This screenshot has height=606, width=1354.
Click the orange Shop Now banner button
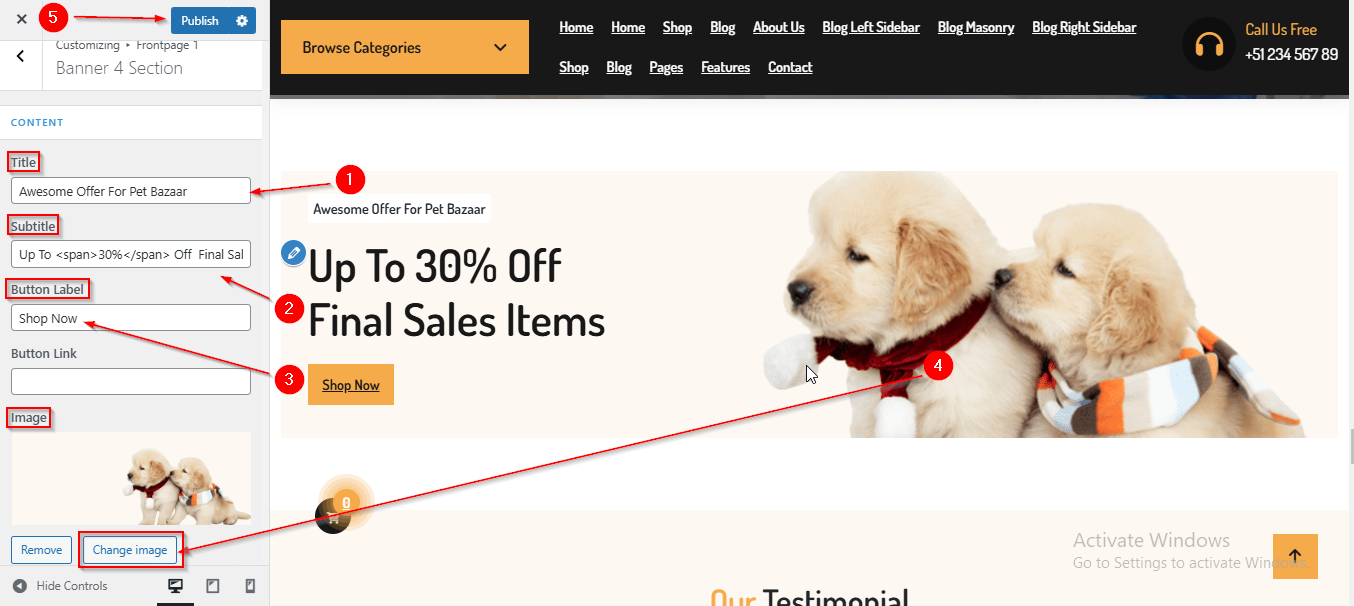coord(351,385)
